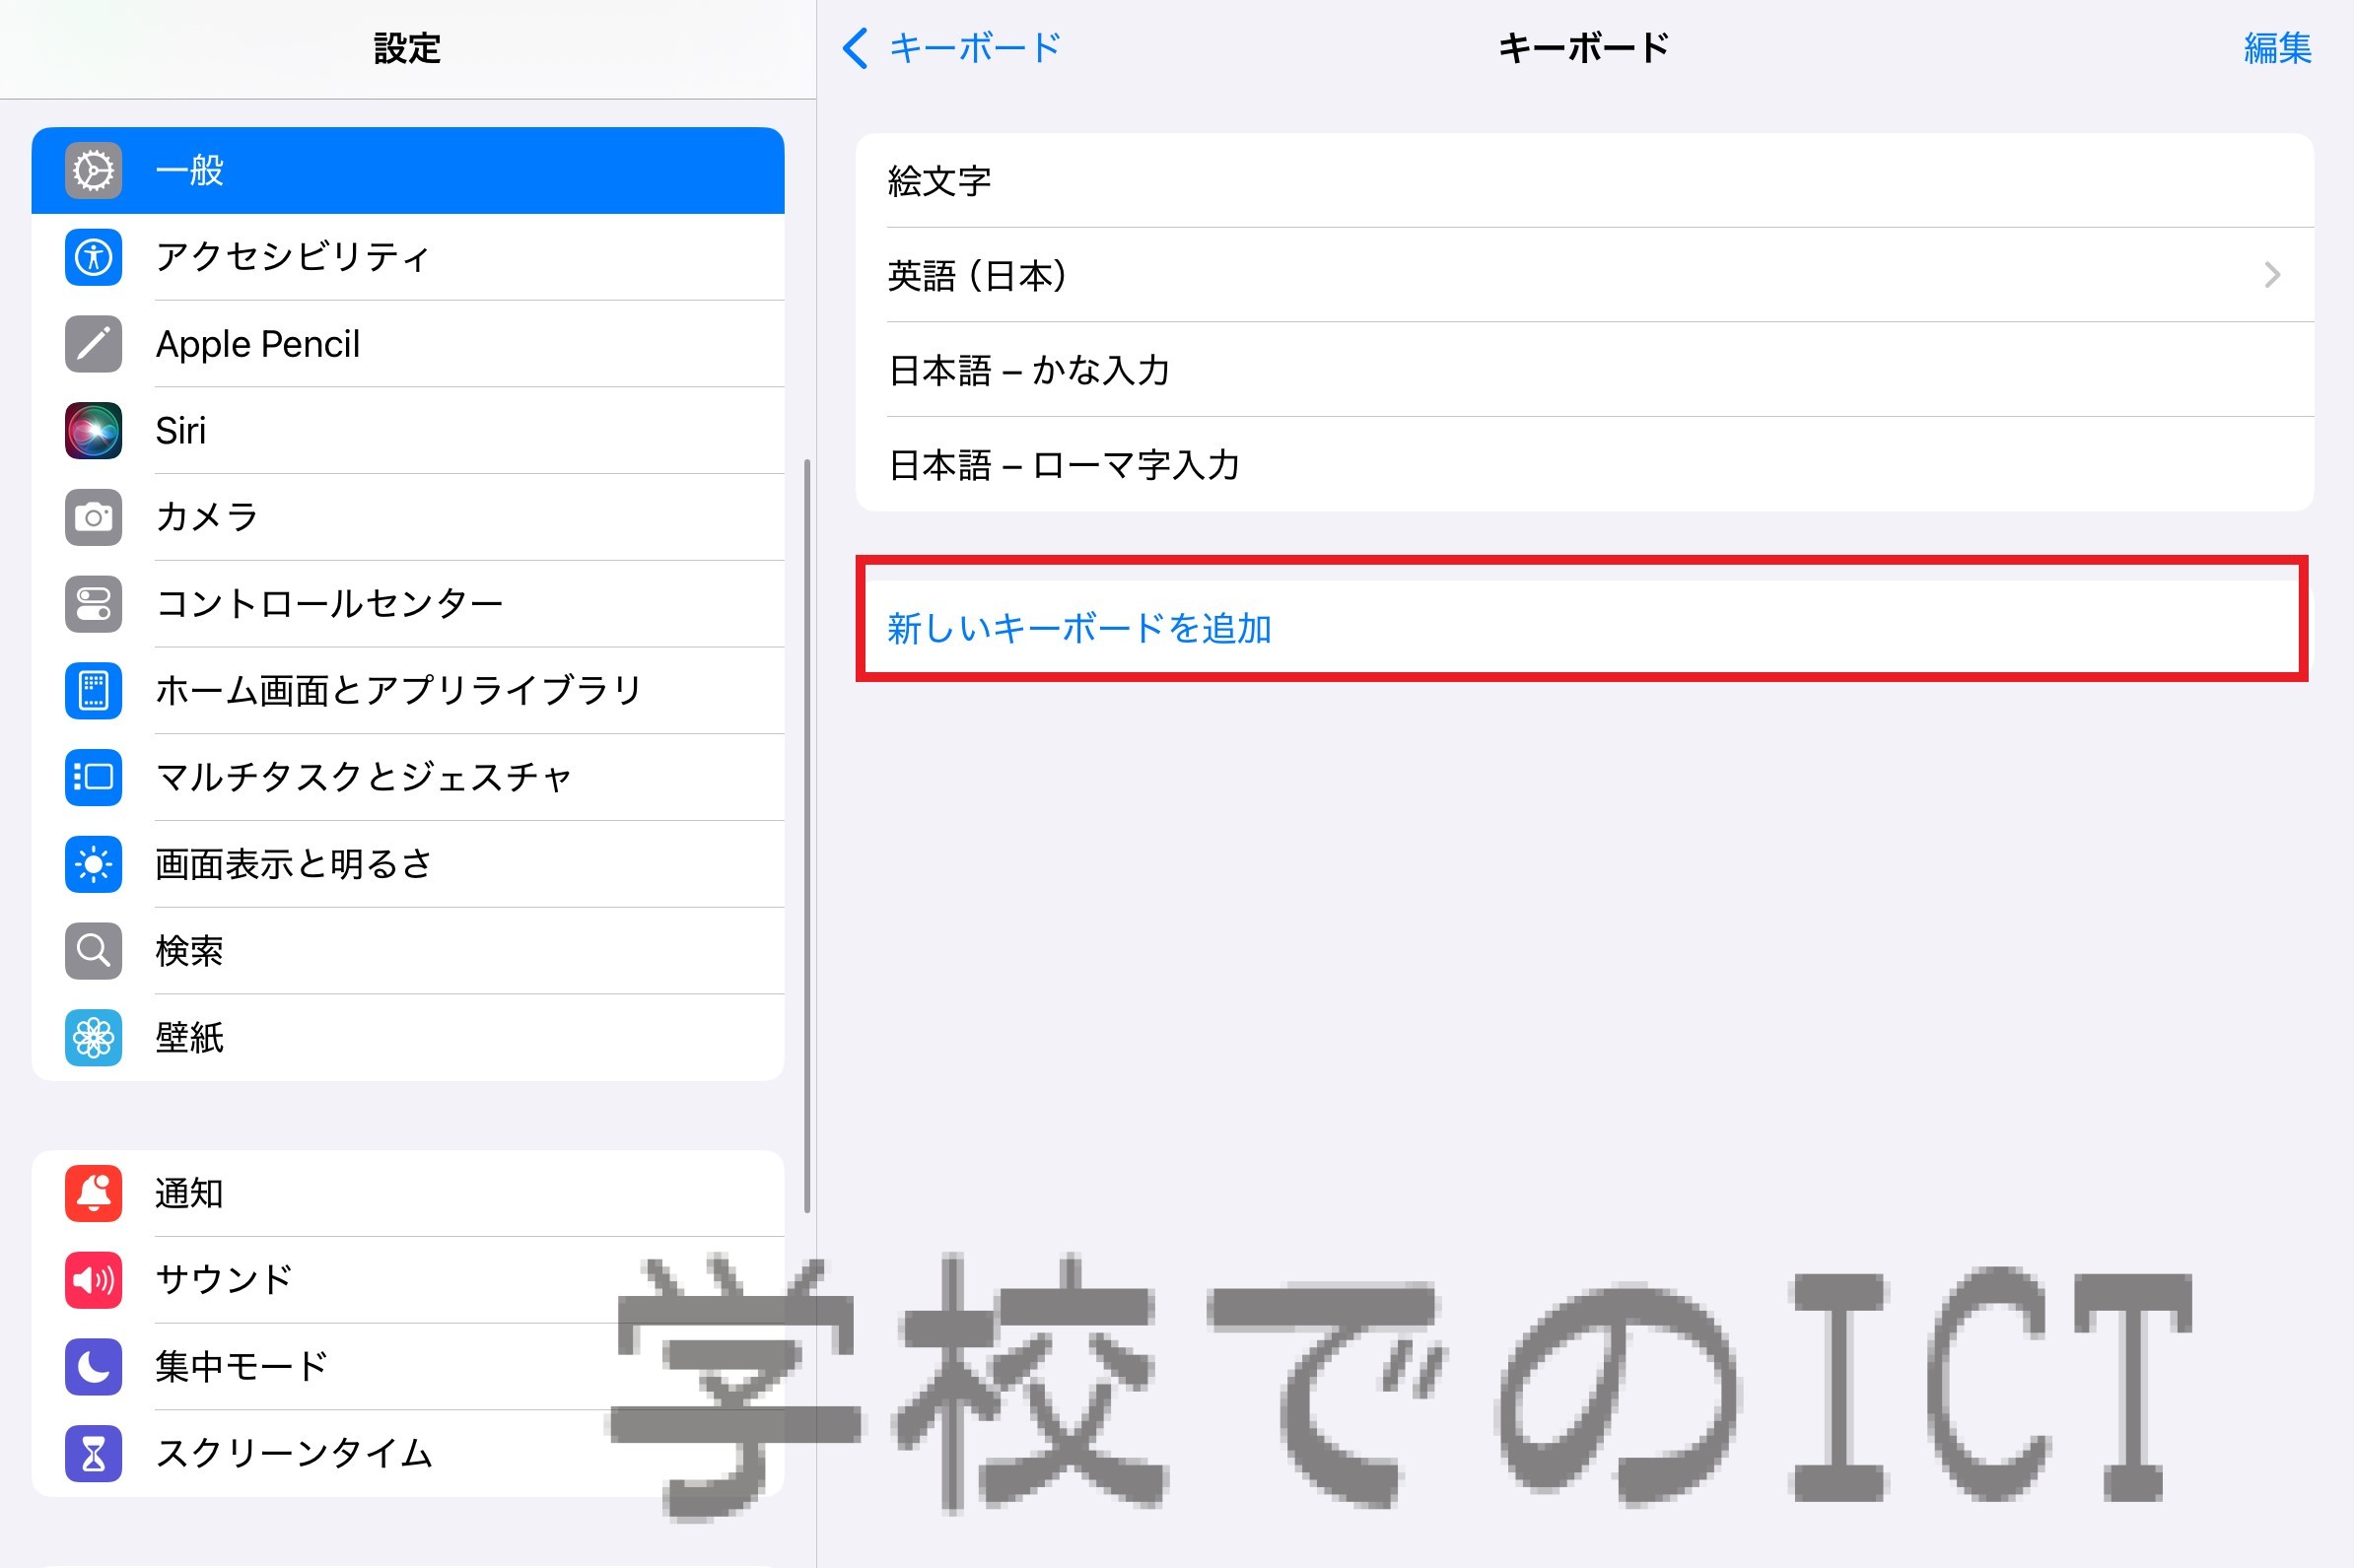
Task: Click the General gear icon
Action: [x=94, y=170]
